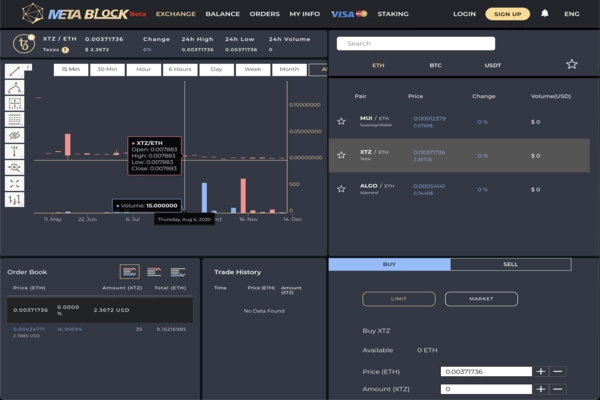The image size is (600, 400).
Task: Toggle chart fullscreen arrows icon
Action: pyautogui.click(x=15, y=184)
